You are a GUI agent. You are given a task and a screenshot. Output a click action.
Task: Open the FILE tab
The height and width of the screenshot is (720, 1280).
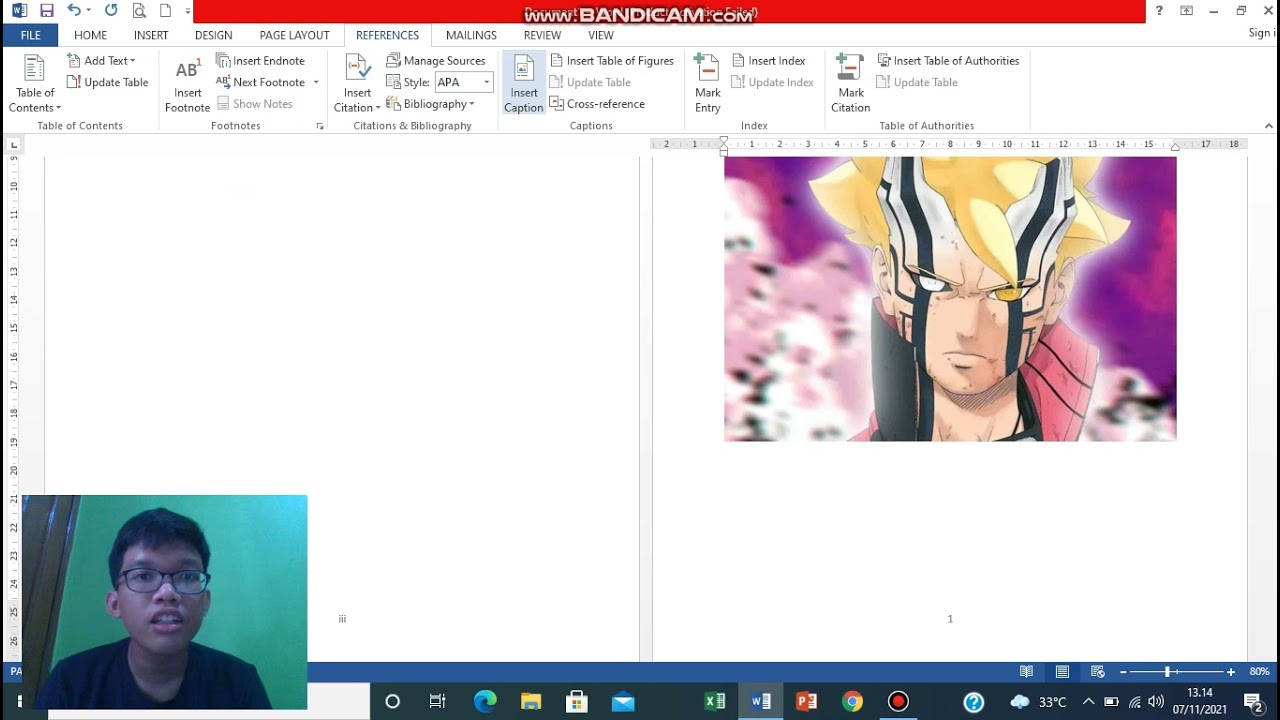tap(31, 35)
